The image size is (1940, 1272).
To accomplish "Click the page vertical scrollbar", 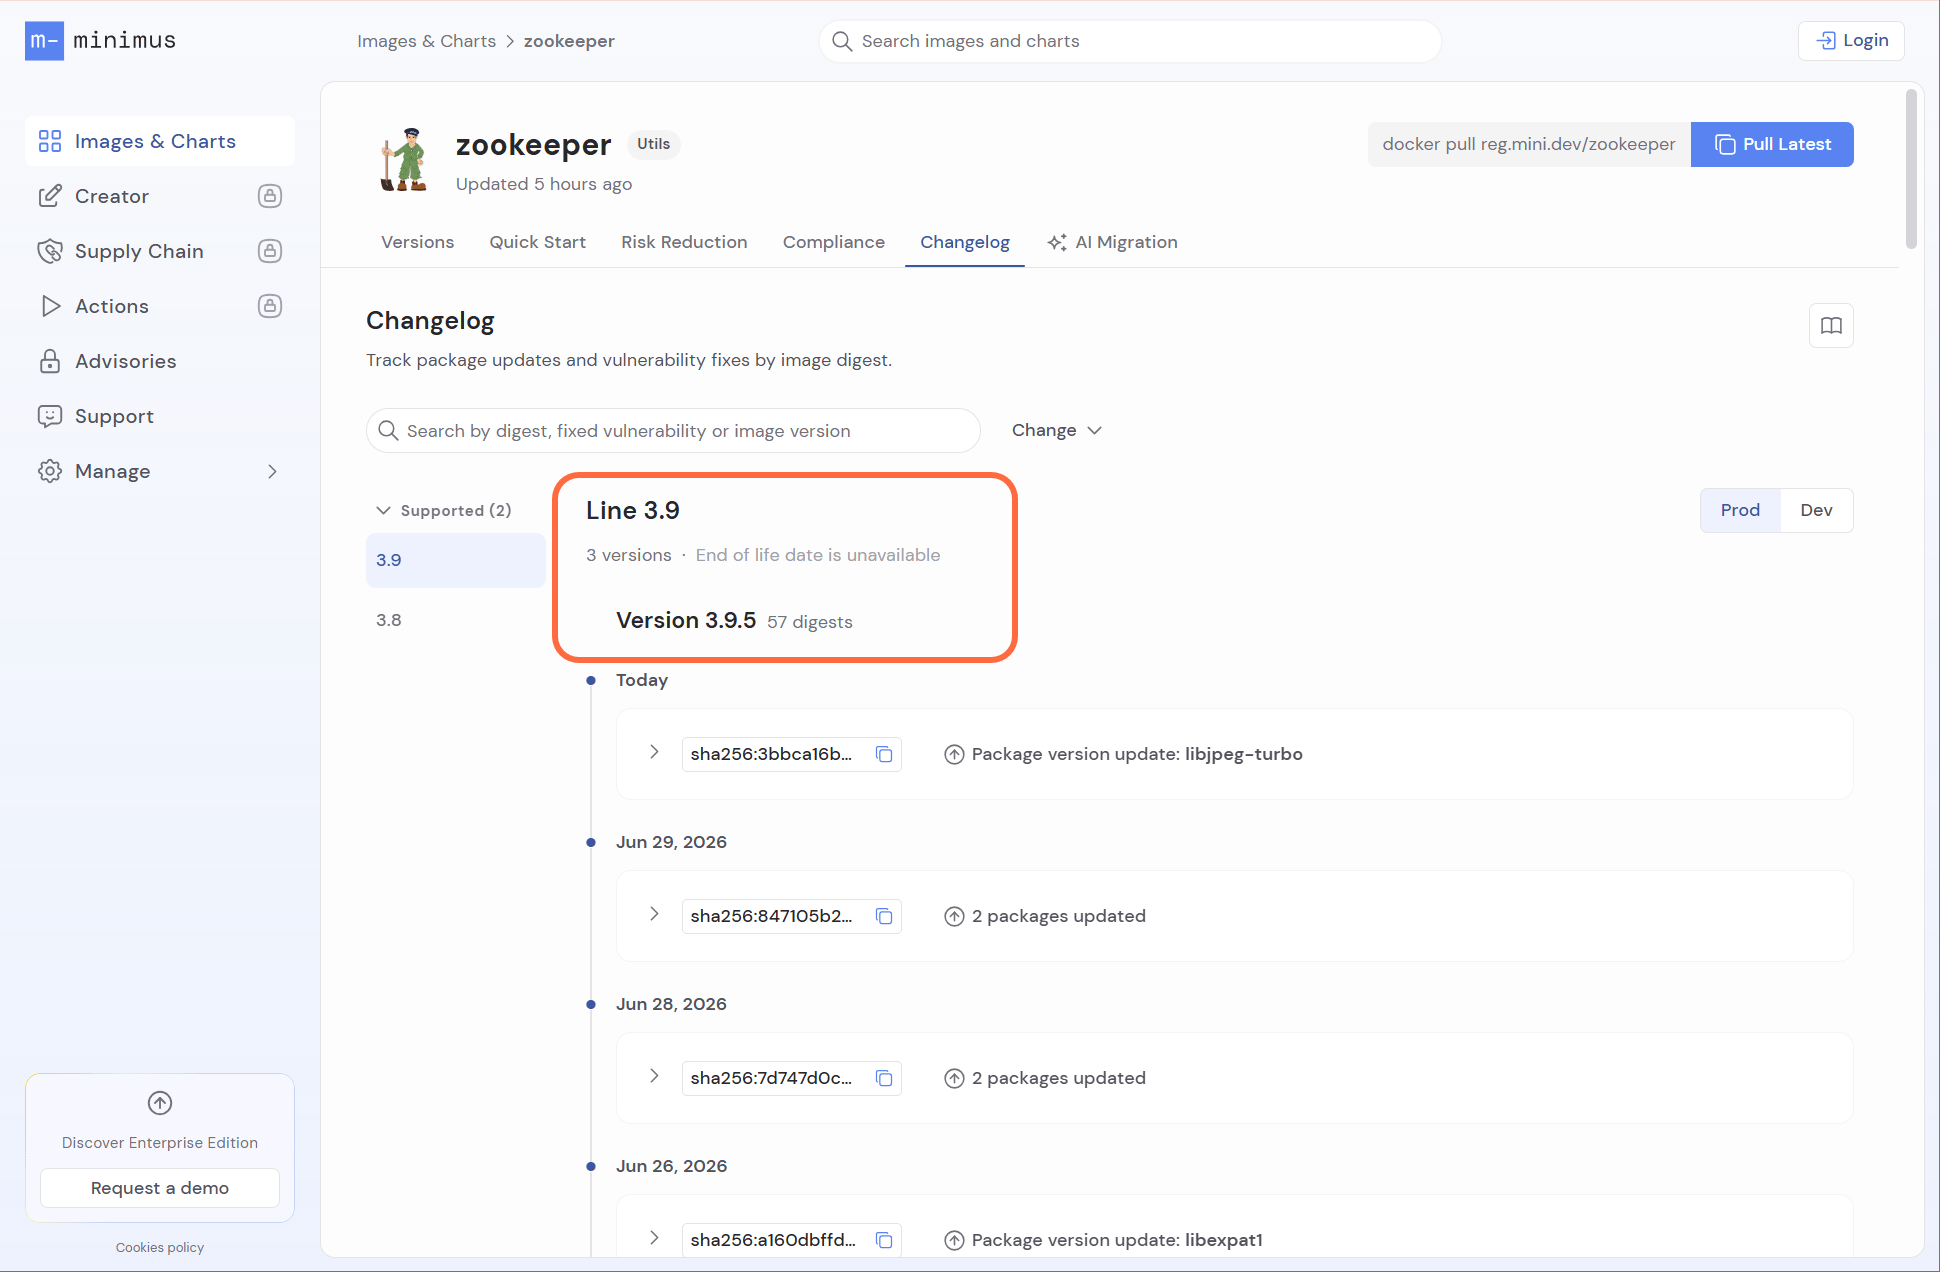I will (1911, 168).
